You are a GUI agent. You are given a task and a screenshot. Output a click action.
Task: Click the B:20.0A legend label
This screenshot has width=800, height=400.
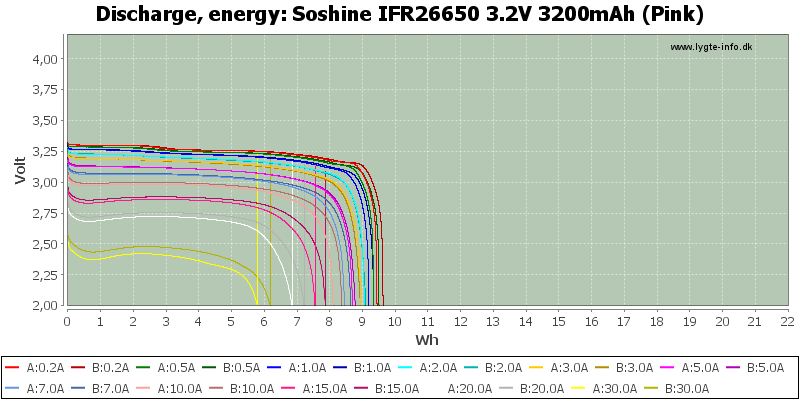542,389
